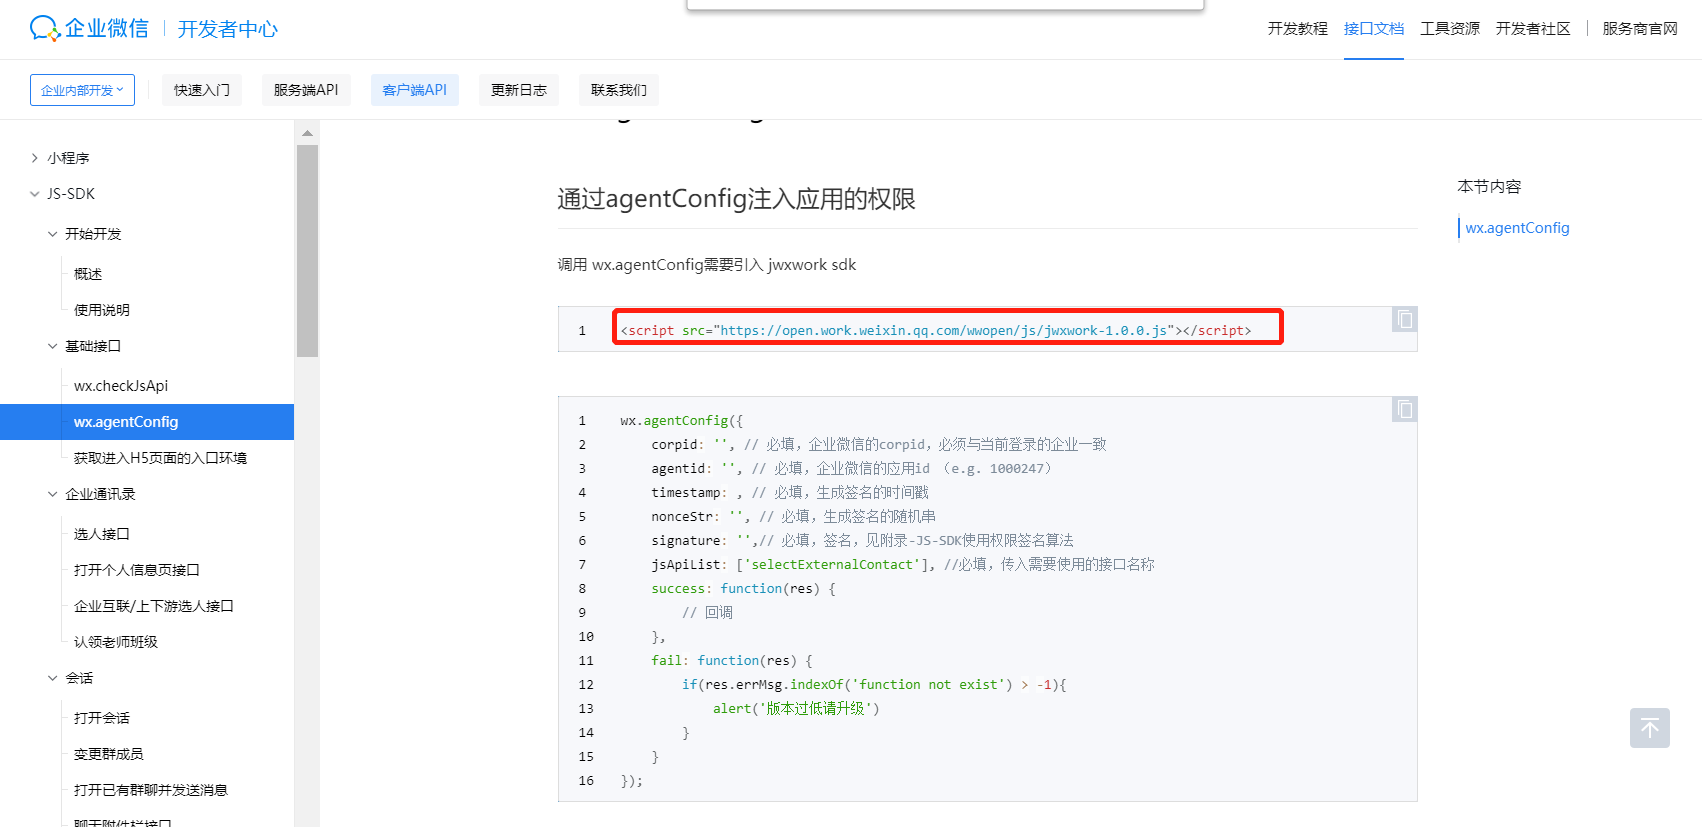Go to 开发教程 in top navigation
The height and width of the screenshot is (827, 1702).
coord(1297,29)
